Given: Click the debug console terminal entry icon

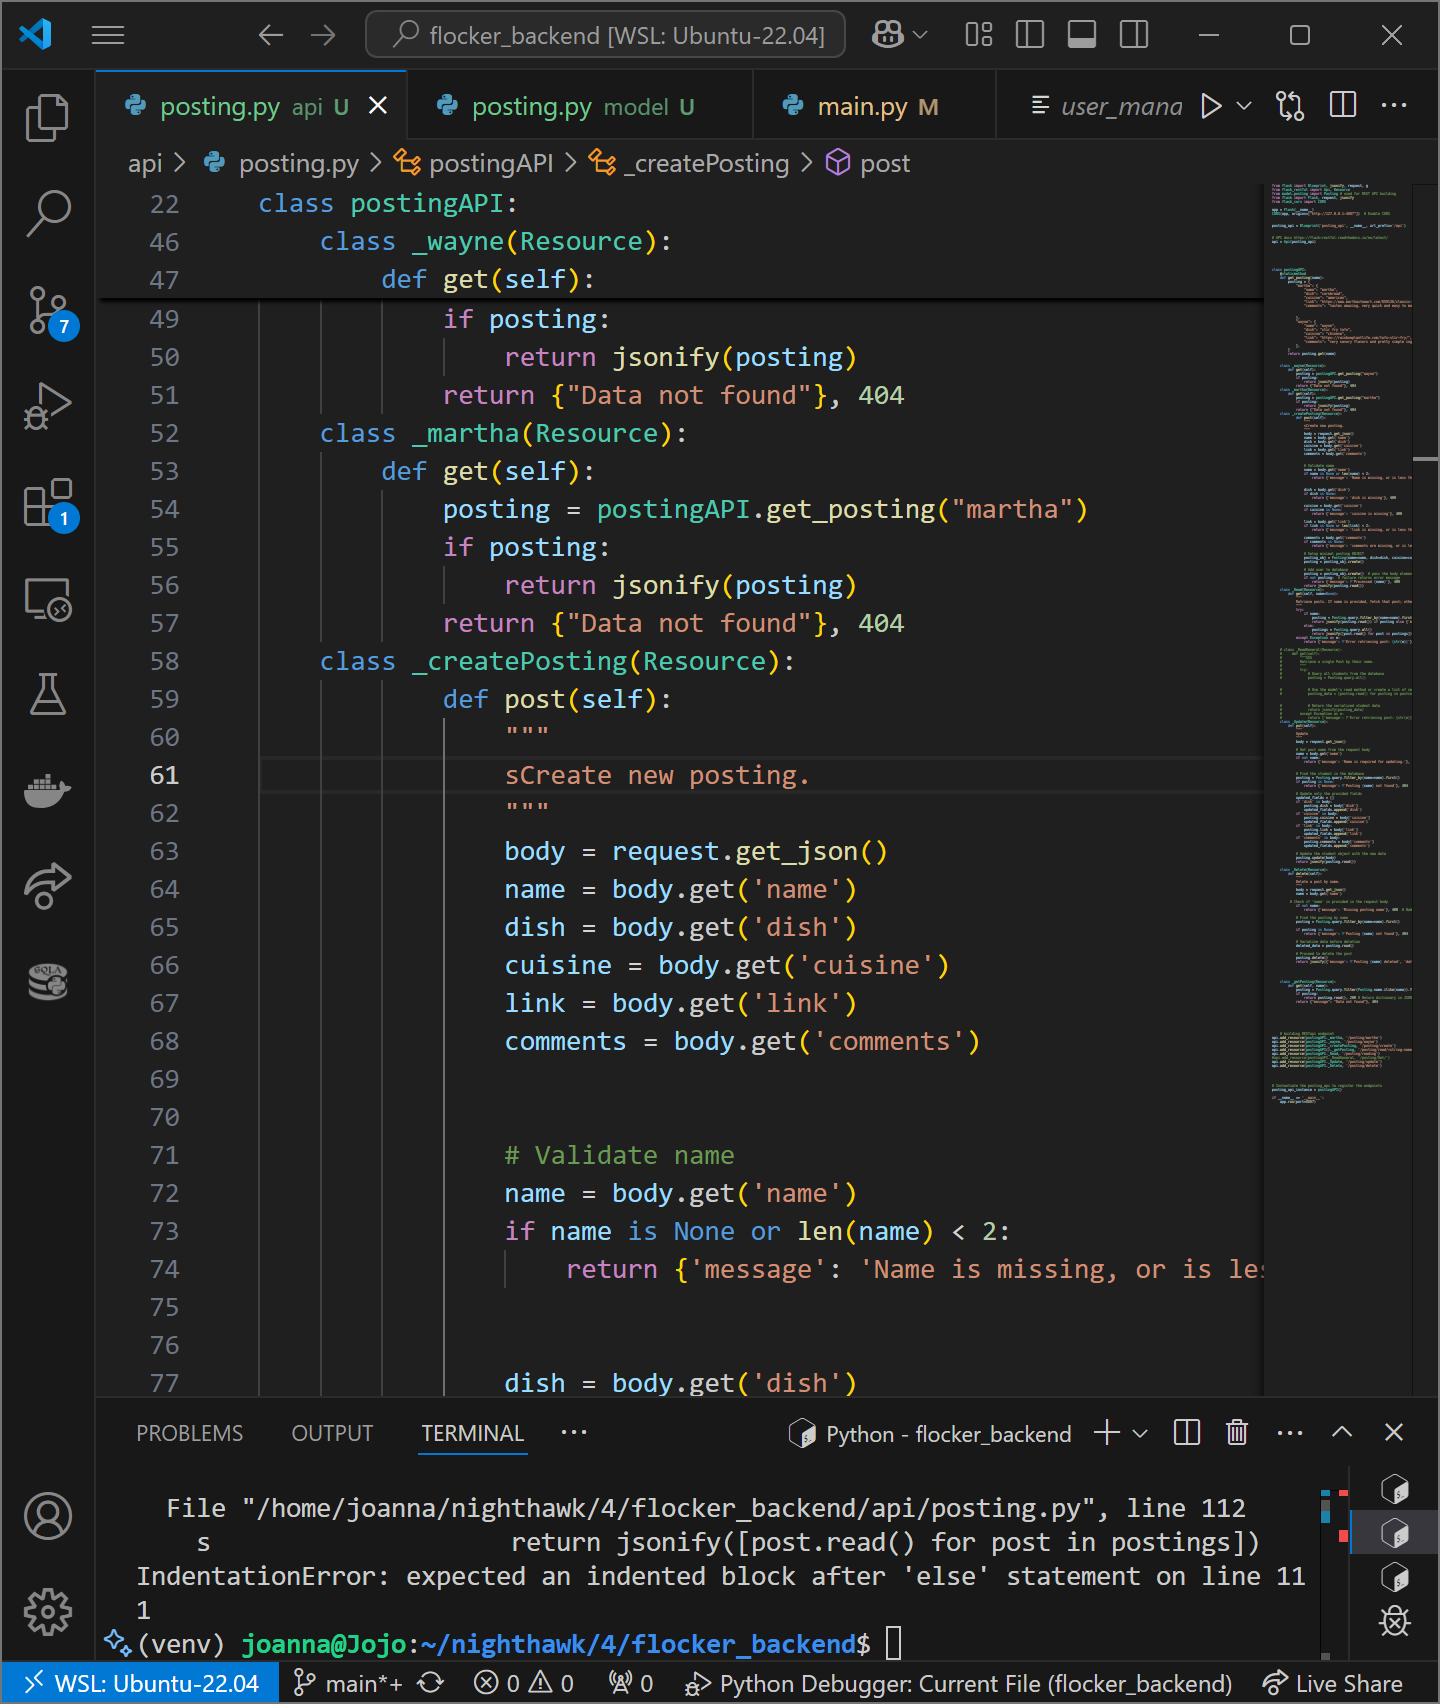Looking at the screenshot, I should 1395,1620.
